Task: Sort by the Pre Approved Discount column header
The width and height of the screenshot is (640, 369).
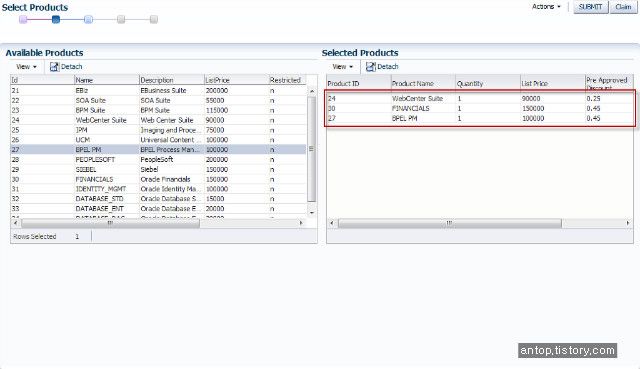Action: [x=609, y=83]
